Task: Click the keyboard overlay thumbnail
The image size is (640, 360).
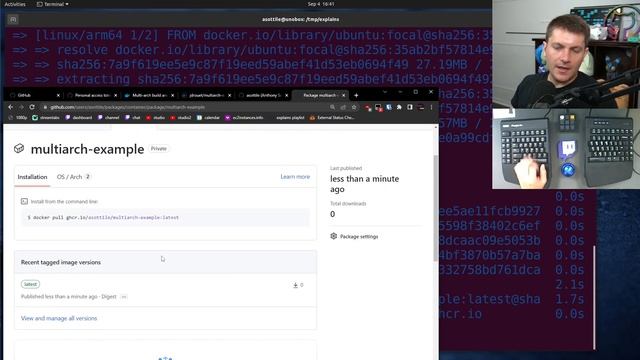Action: tap(566, 149)
